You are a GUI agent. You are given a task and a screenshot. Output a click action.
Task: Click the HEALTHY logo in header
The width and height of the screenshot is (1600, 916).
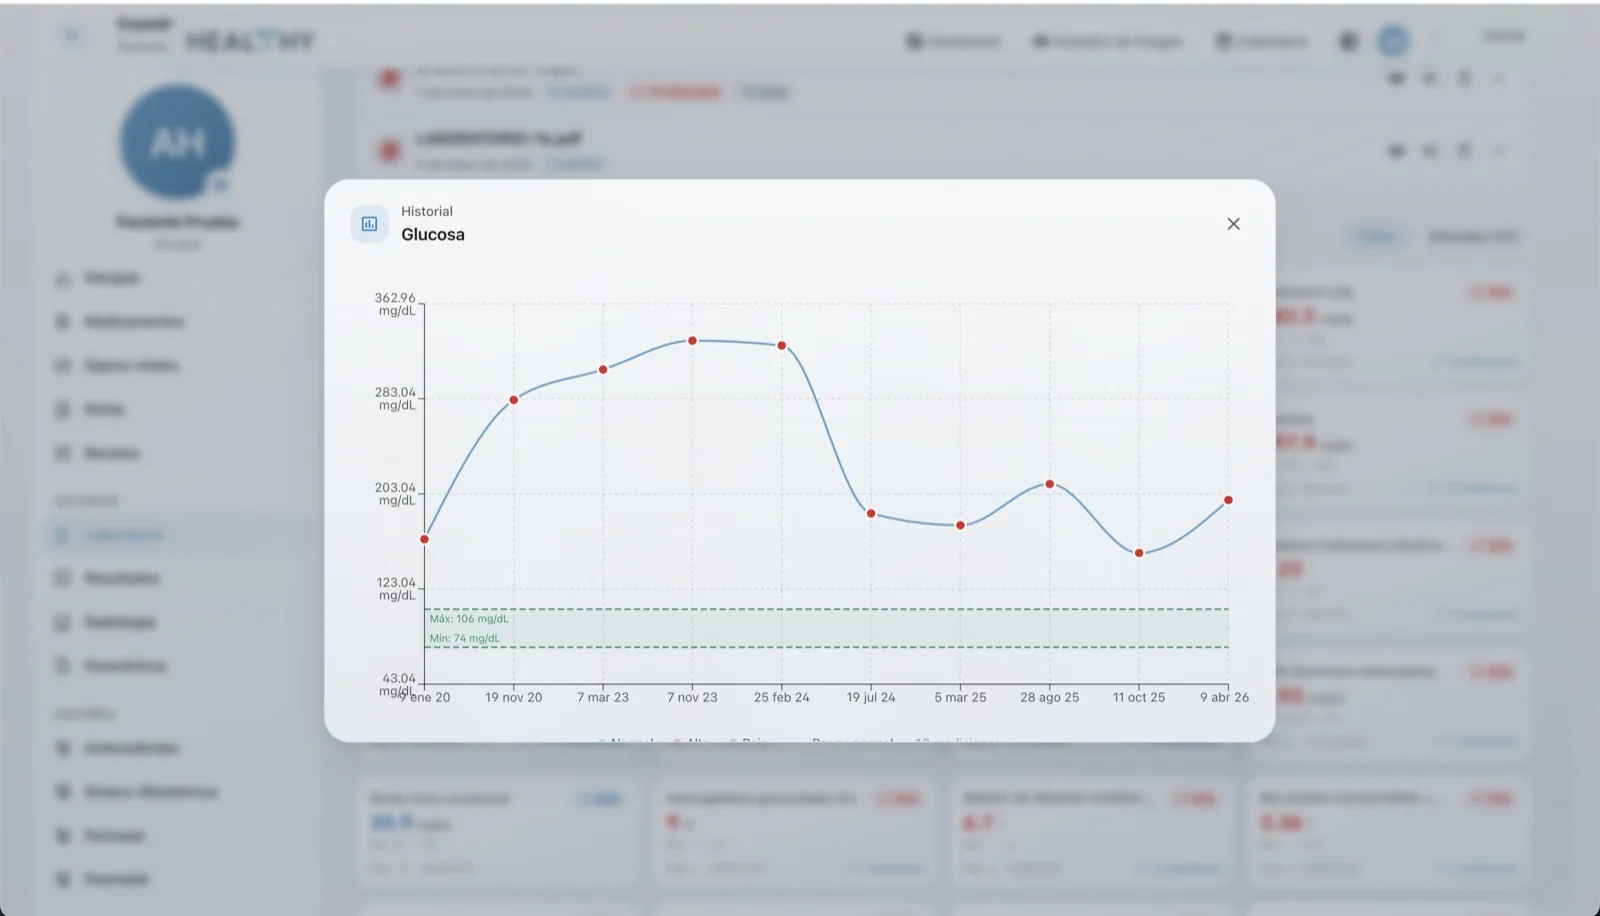click(250, 41)
